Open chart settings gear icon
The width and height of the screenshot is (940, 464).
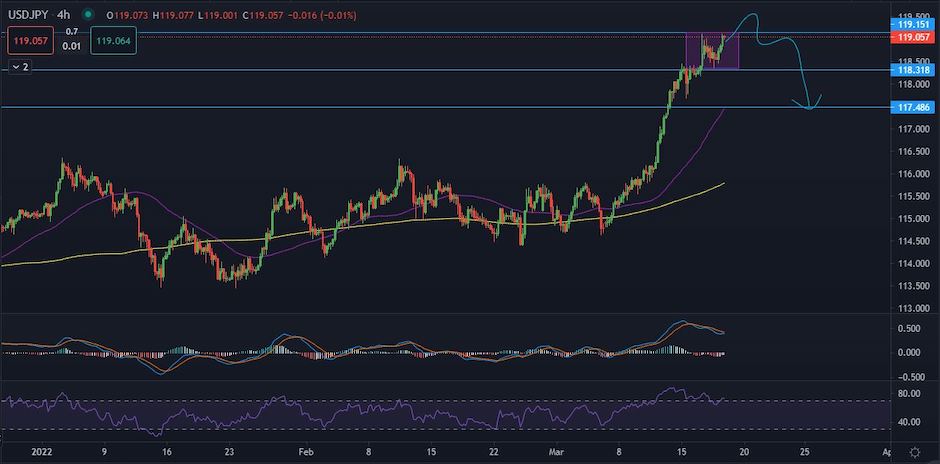point(915,451)
